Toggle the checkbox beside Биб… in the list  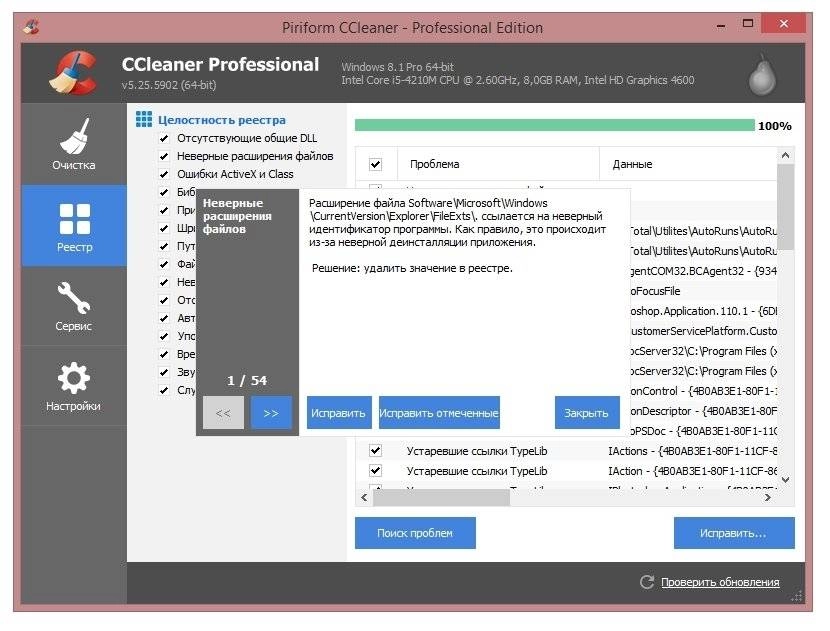click(164, 193)
